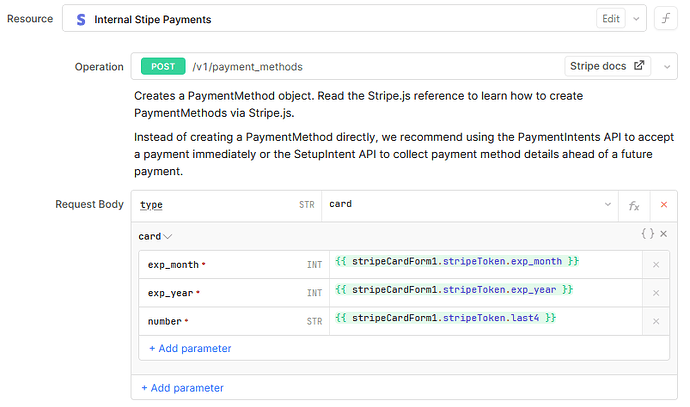Screen dimensions: 690x407
Task: Click the dropdown chevron in type row
Action: [x=608, y=204]
